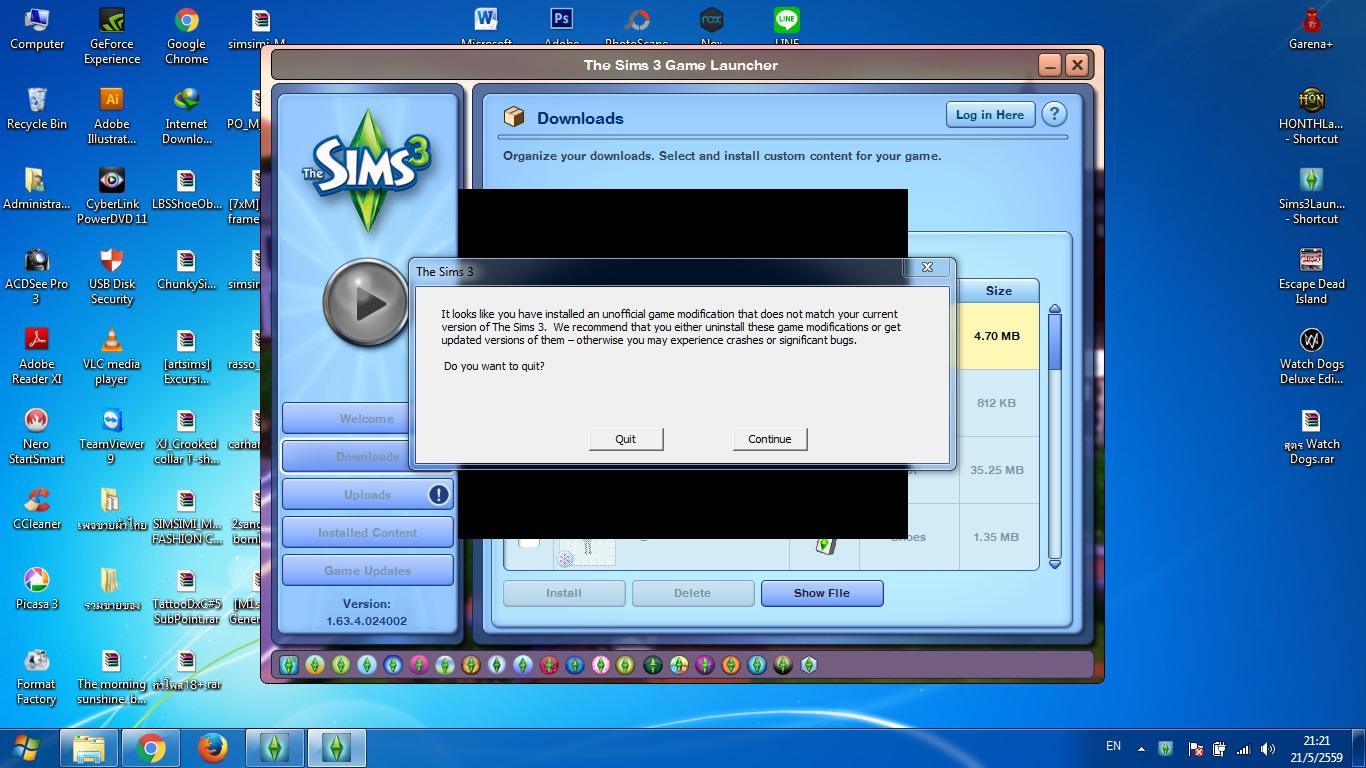Select the Garena+ desktop icon
Screen dimensions: 1366x768
coord(1311,28)
